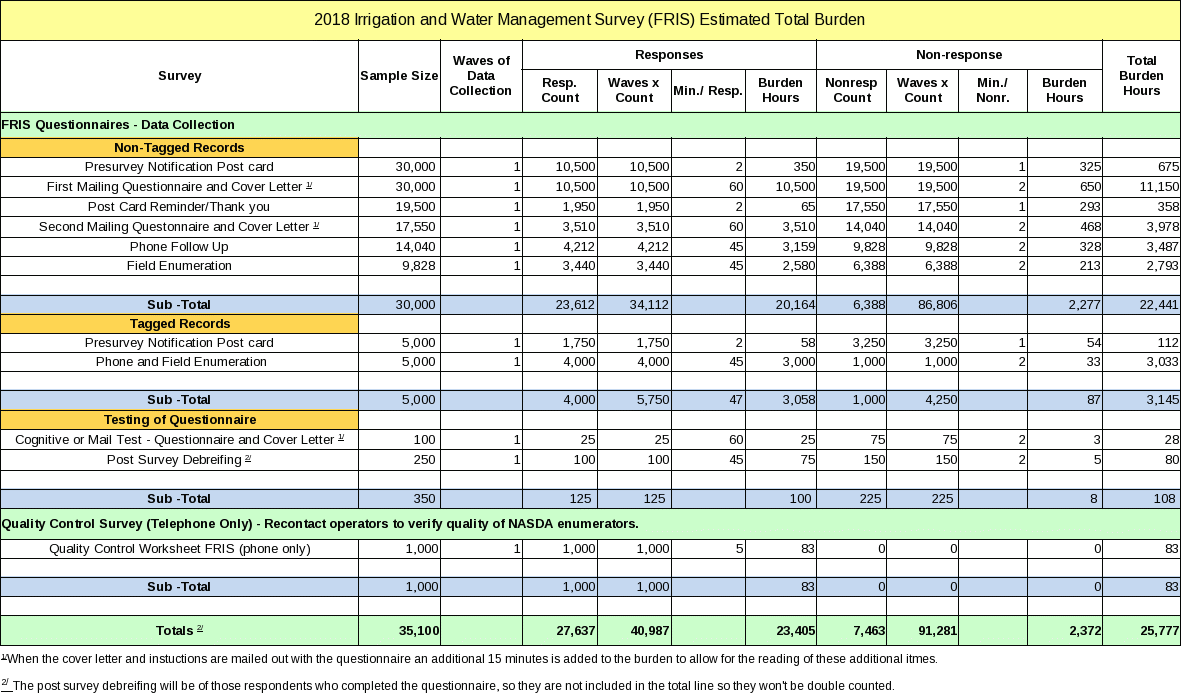The width and height of the screenshot is (1195, 700).
Task: Click the post survey debriefing footnote text
Action: [x=450, y=687]
